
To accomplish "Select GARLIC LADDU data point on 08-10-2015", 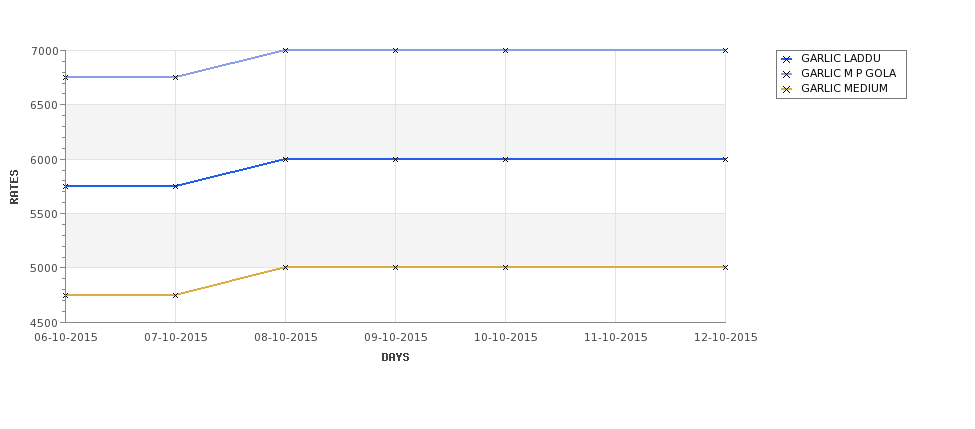I will [x=285, y=159].
